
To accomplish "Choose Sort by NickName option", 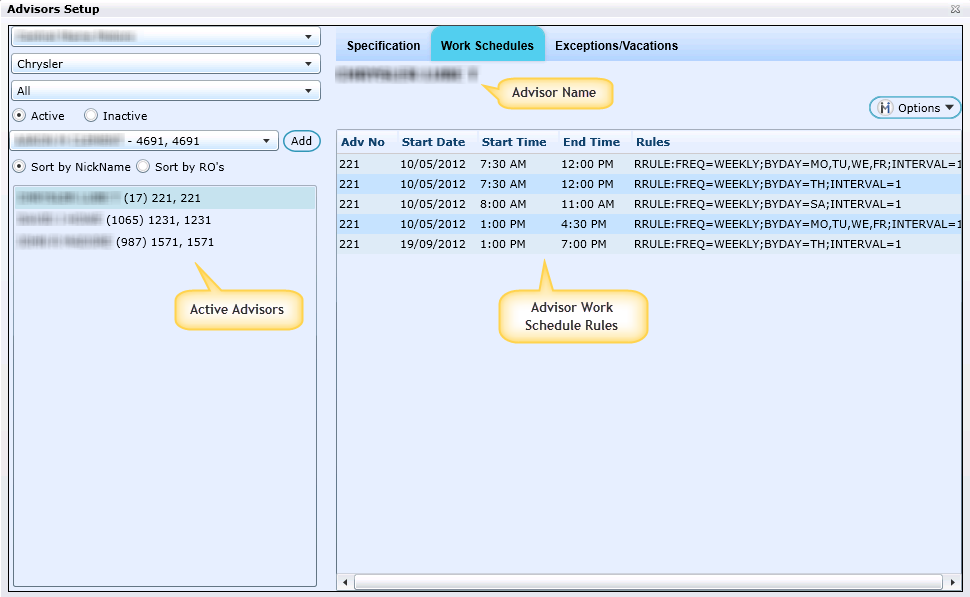I will click(x=19, y=167).
